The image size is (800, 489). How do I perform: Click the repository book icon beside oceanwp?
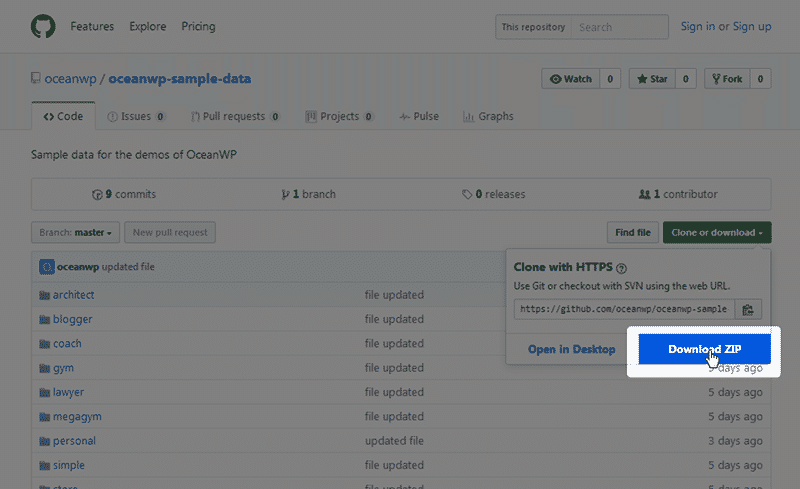36,78
